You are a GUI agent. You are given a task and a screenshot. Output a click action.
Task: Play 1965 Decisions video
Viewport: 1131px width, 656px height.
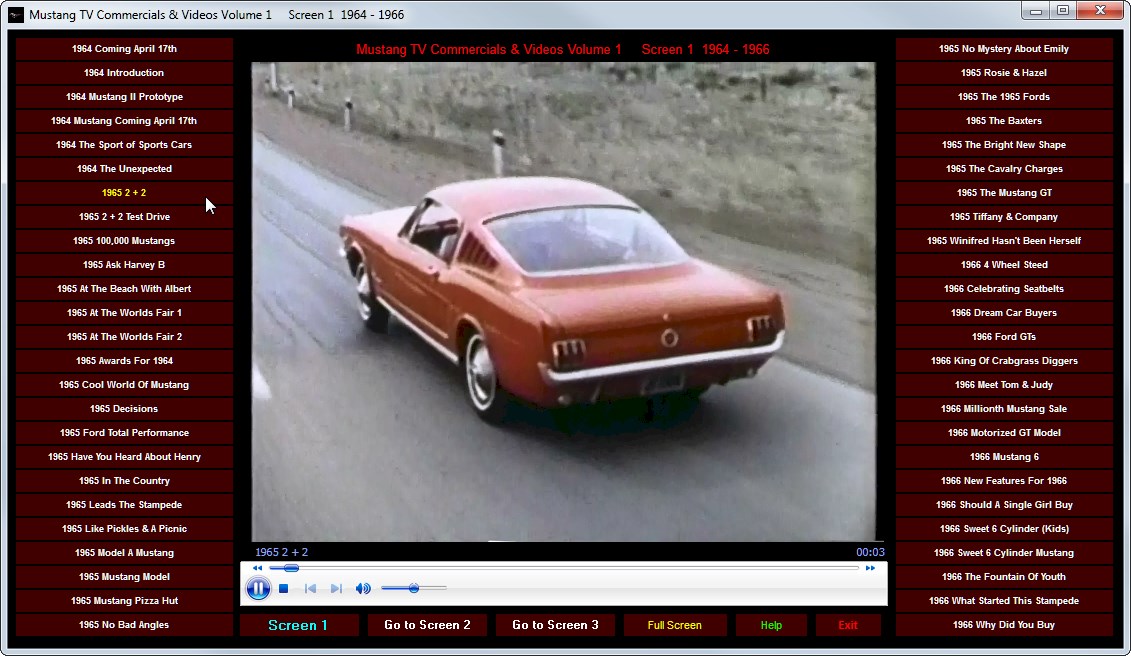[x=124, y=408]
